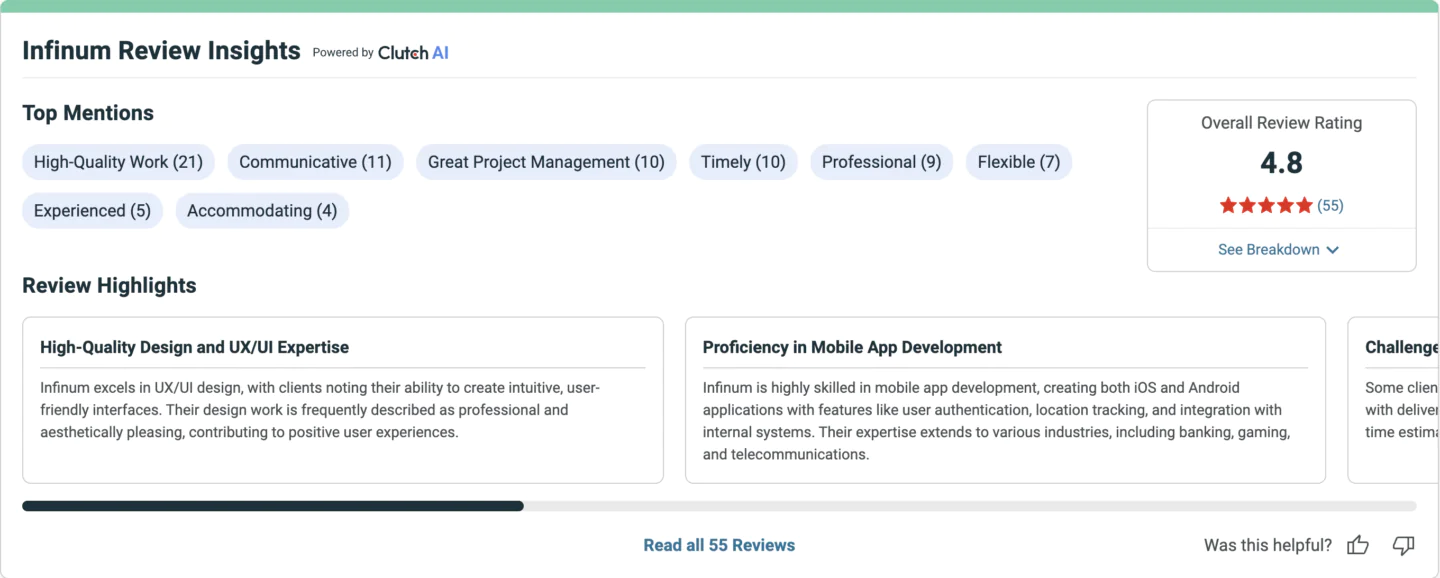This screenshot has width=1440, height=578.
Task: Select the High-Quality Work (21) tag
Action: point(118,162)
